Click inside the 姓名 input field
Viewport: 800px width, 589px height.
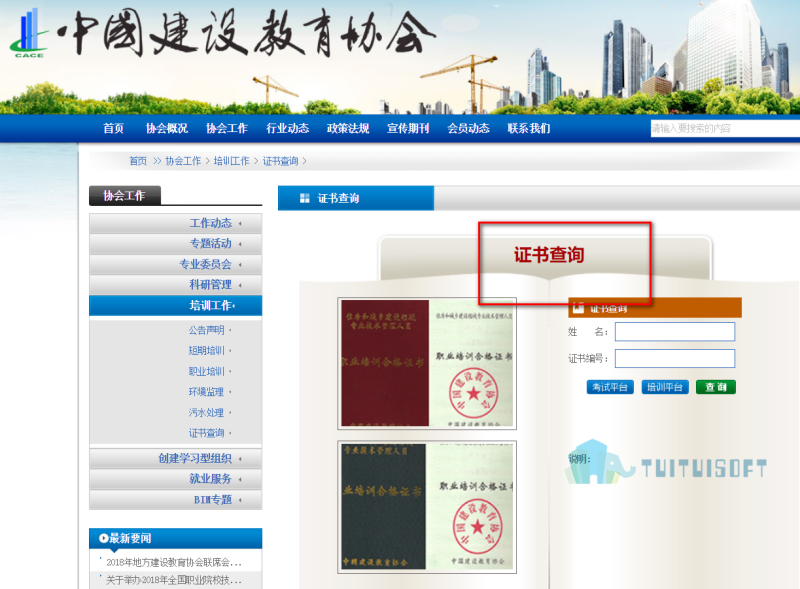(x=675, y=331)
